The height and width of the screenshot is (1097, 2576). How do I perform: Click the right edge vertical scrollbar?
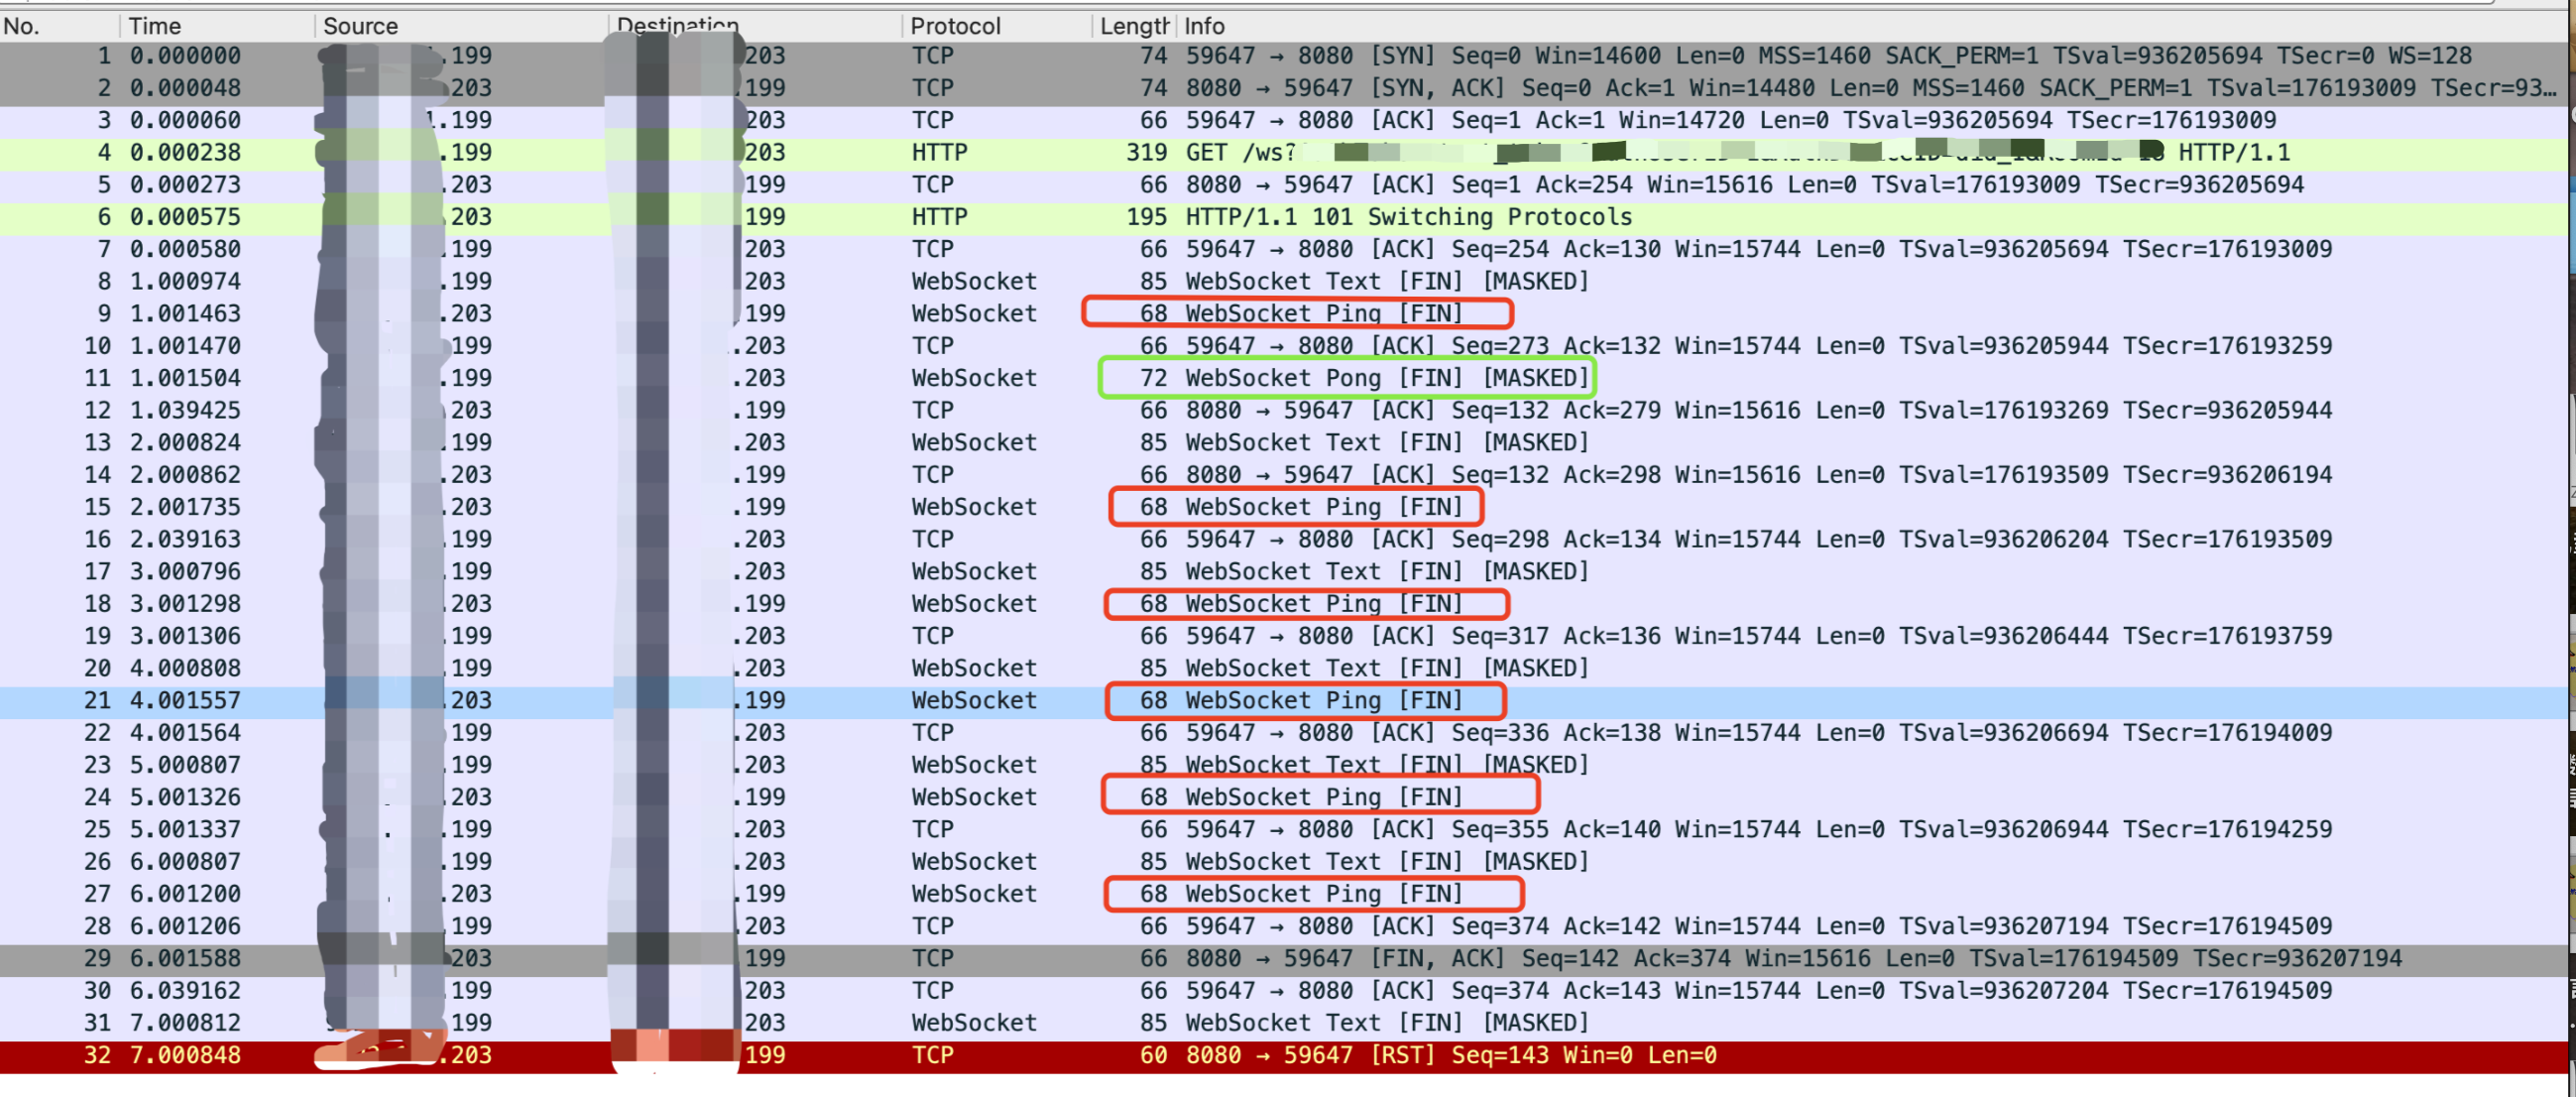(2568, 550)
